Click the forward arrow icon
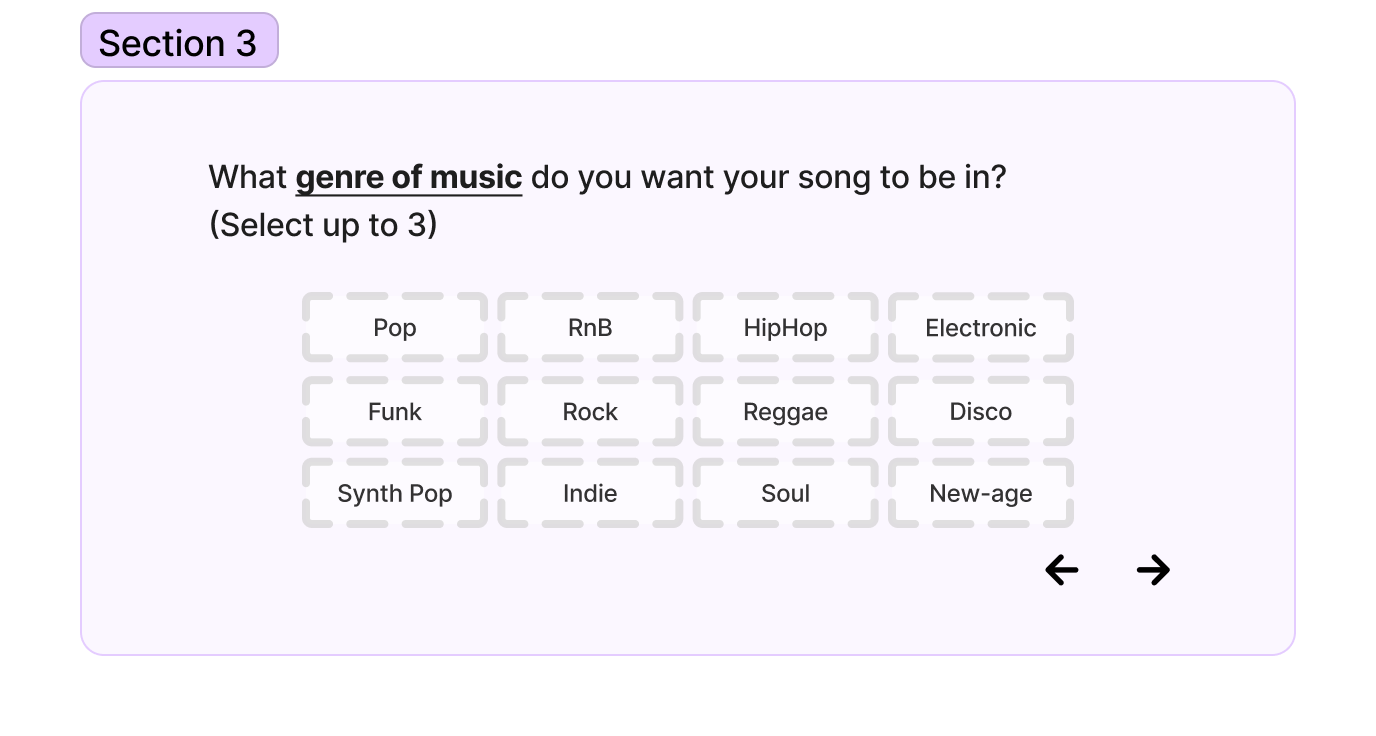The image size is (1376, 736). [x=1153, y=570]
